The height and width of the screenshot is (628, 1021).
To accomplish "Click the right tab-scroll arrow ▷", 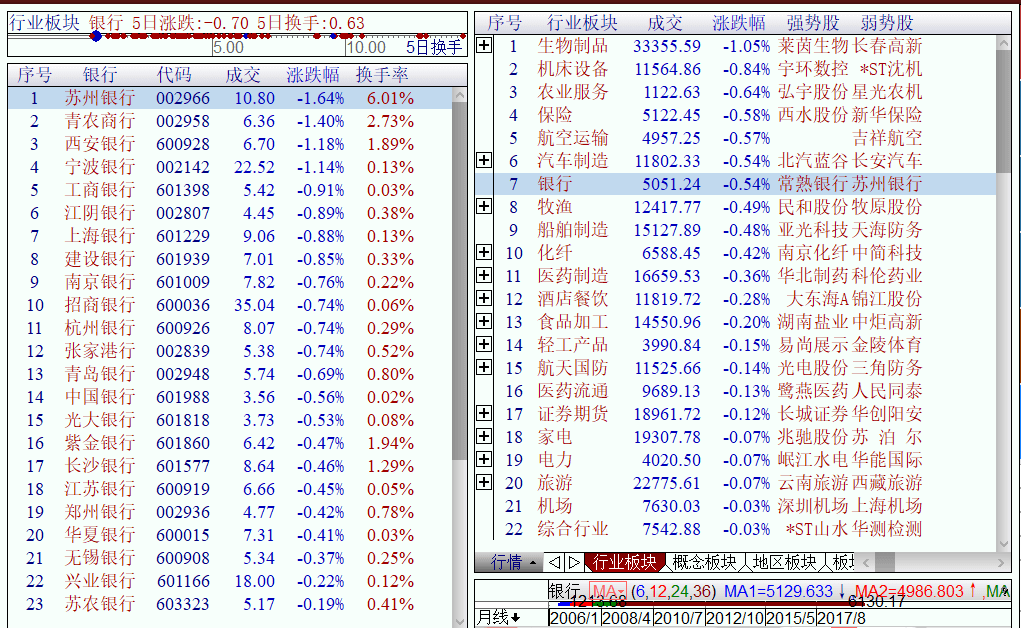I will coord(574,562).
